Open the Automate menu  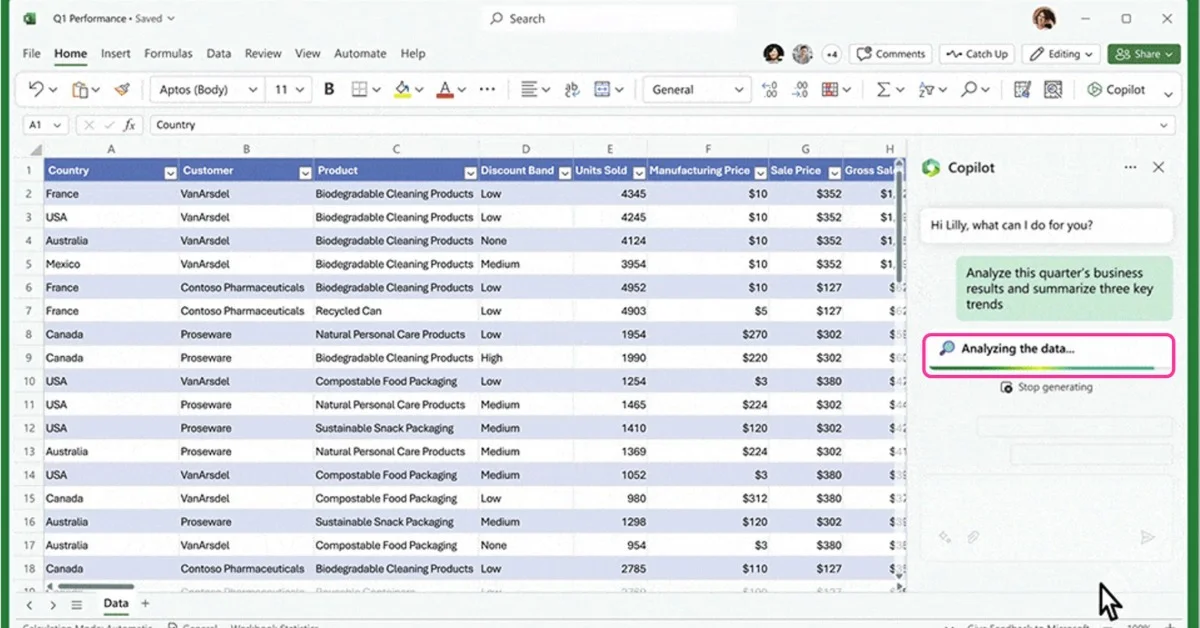tap(360, 53)
